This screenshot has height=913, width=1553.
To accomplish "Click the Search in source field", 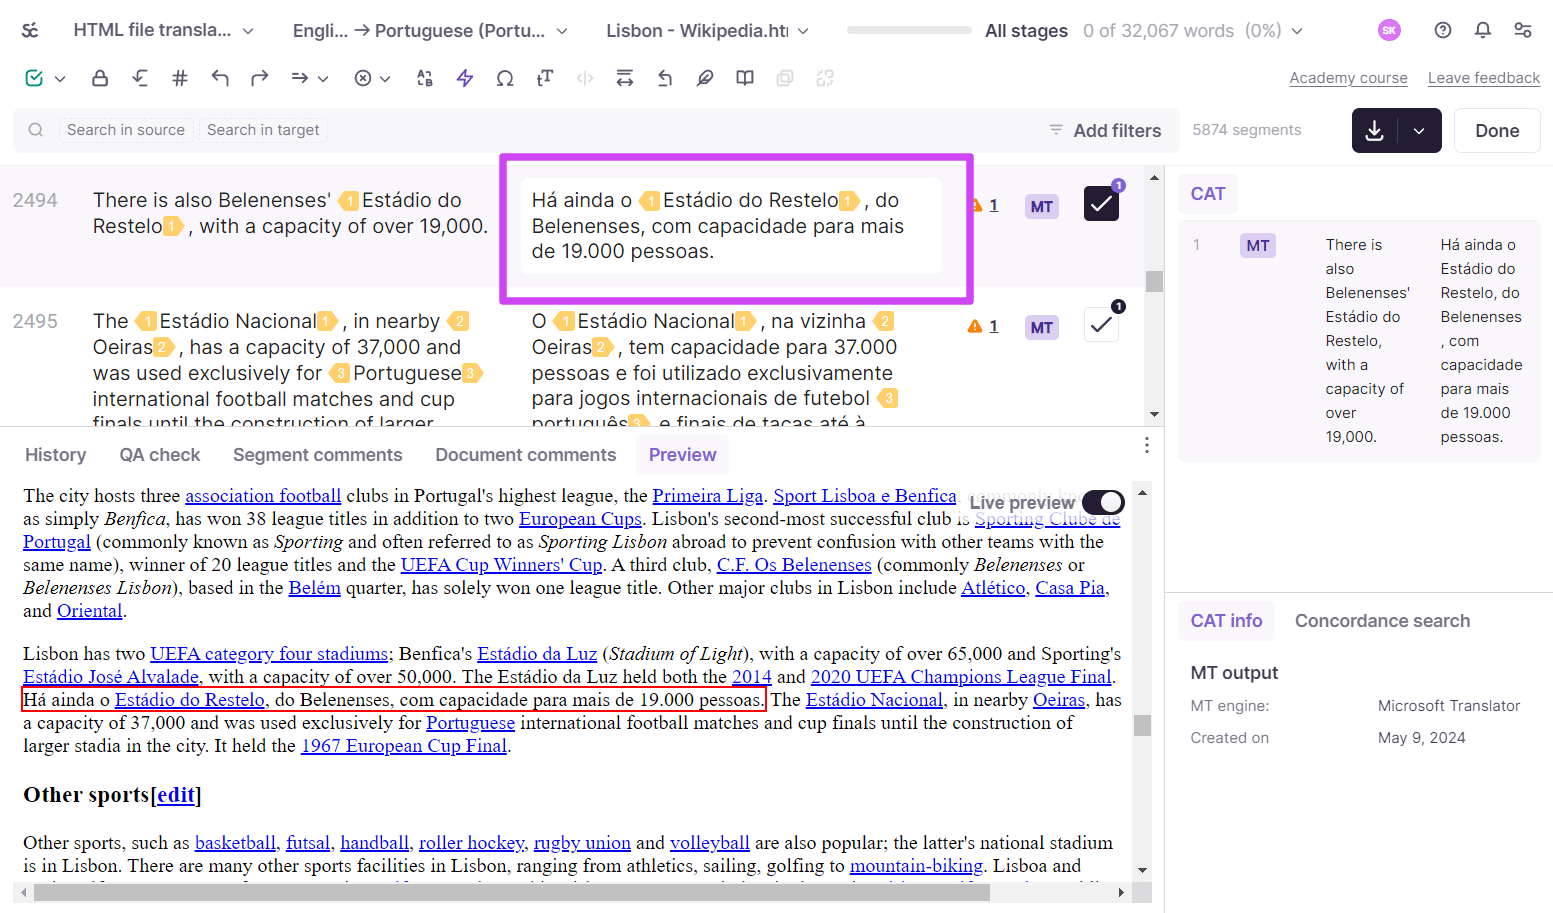I will (126, 130).
